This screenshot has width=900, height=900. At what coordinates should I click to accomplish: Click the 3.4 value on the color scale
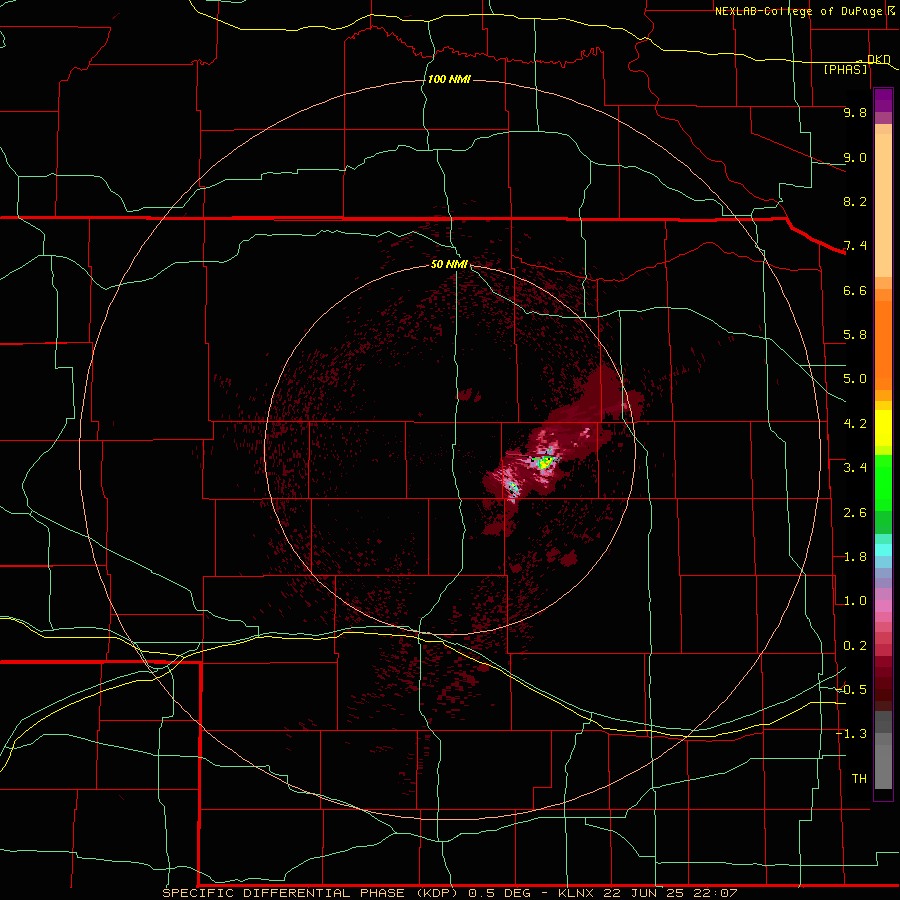tap(855, 468)
